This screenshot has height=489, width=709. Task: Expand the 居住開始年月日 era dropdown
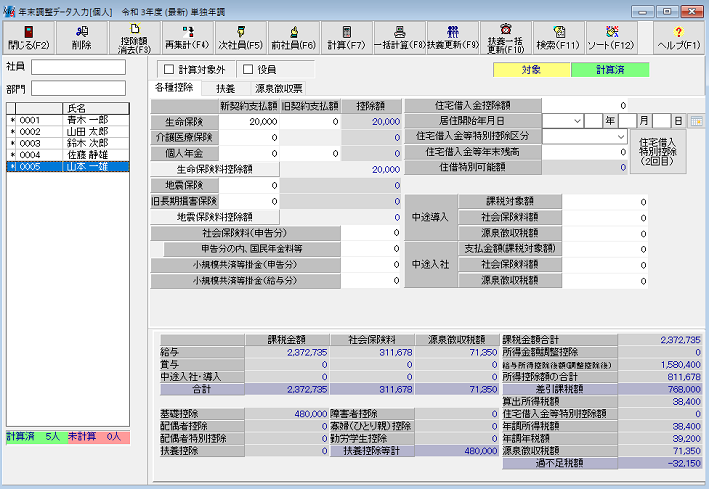pos(577,120)
